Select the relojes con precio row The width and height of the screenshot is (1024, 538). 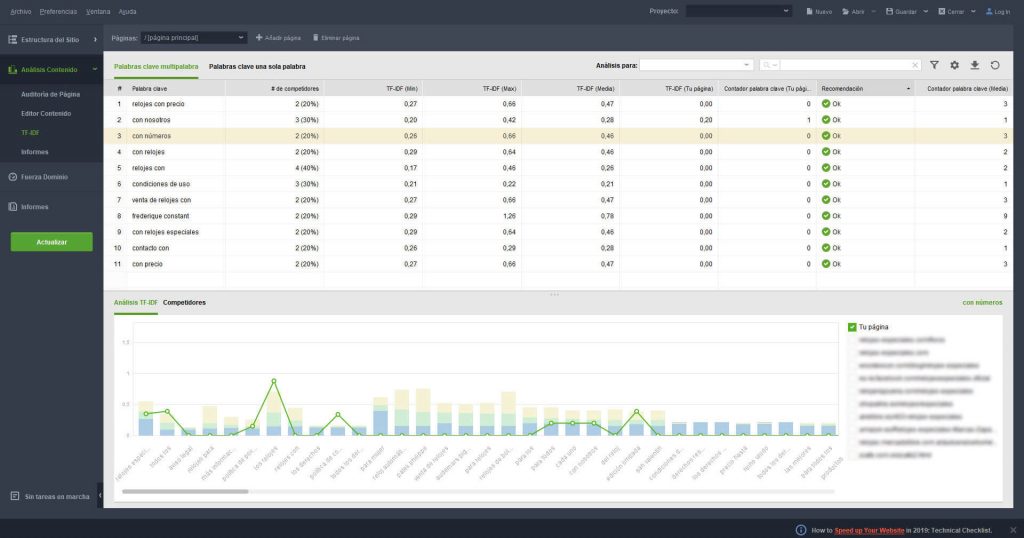tap(558, 104)
